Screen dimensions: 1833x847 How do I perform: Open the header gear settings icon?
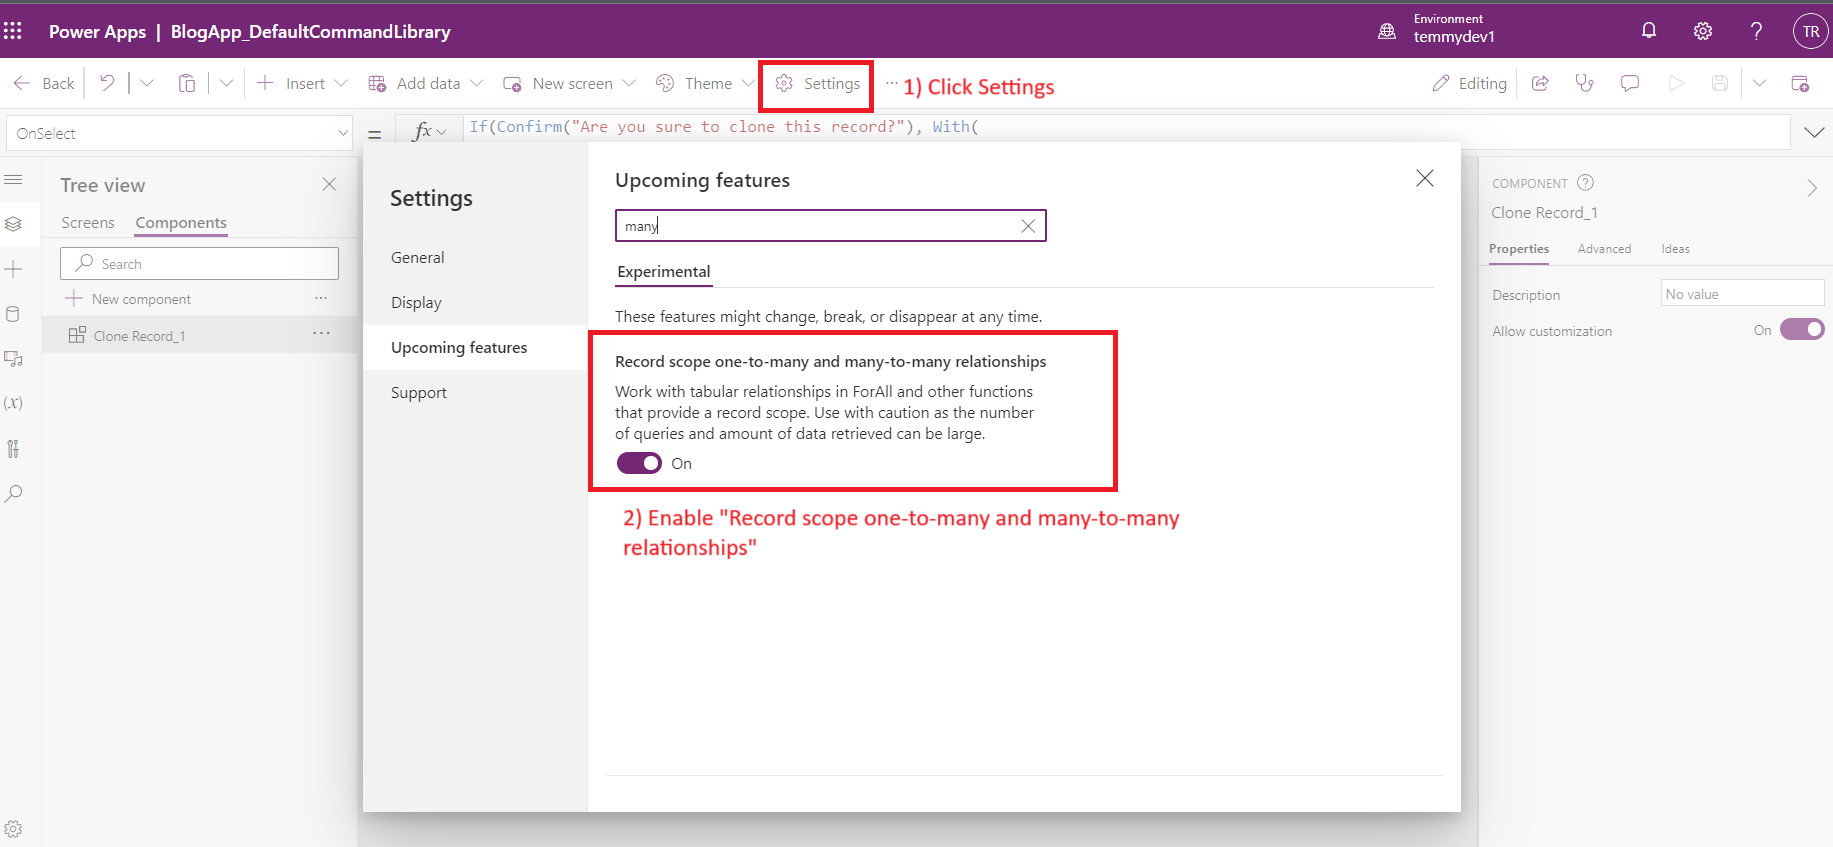click(1703, 31)
